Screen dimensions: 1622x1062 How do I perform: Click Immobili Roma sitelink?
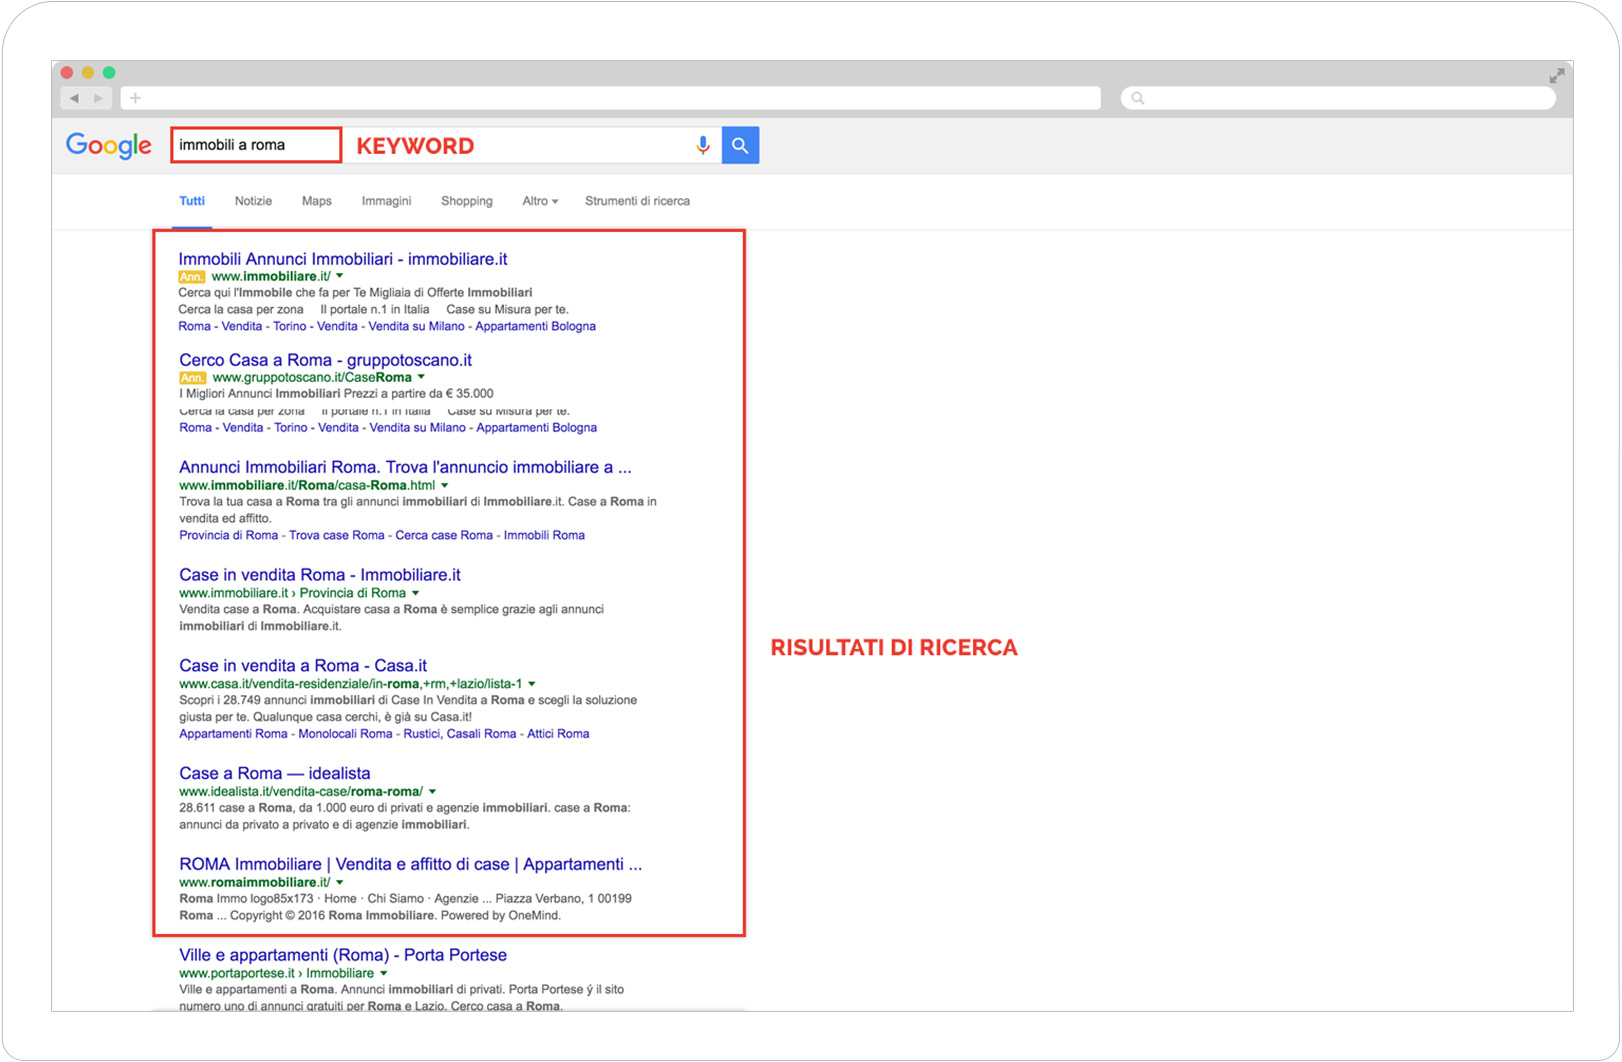[544, 535]
